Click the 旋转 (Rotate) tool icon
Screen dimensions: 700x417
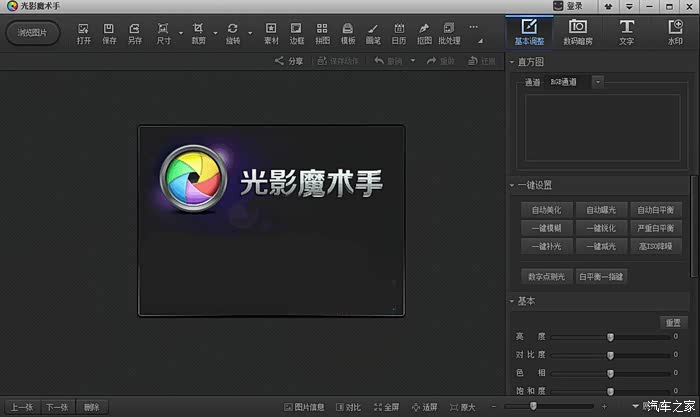click(233, 32)
